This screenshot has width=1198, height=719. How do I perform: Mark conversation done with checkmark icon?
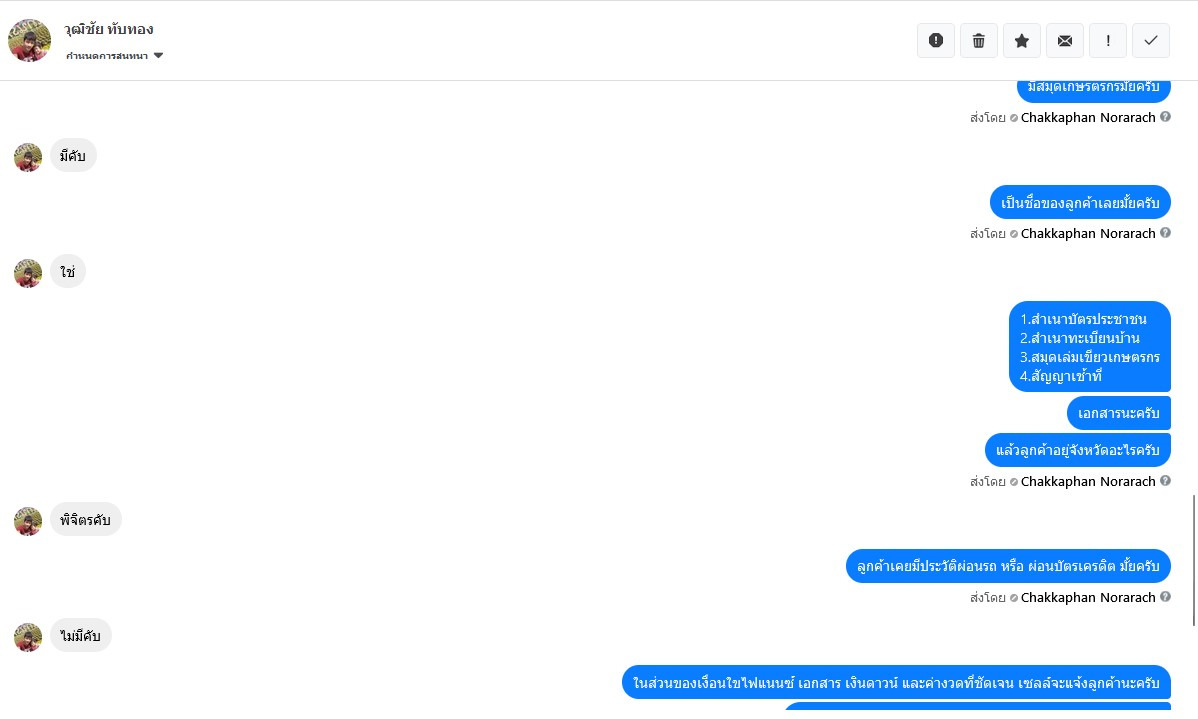[x=1151, y=40]
